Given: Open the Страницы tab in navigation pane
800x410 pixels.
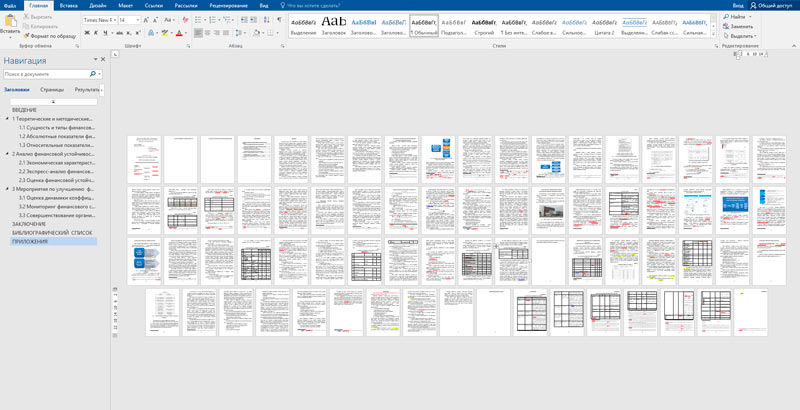Looking at the screenshot, I should tap(52, 90).
